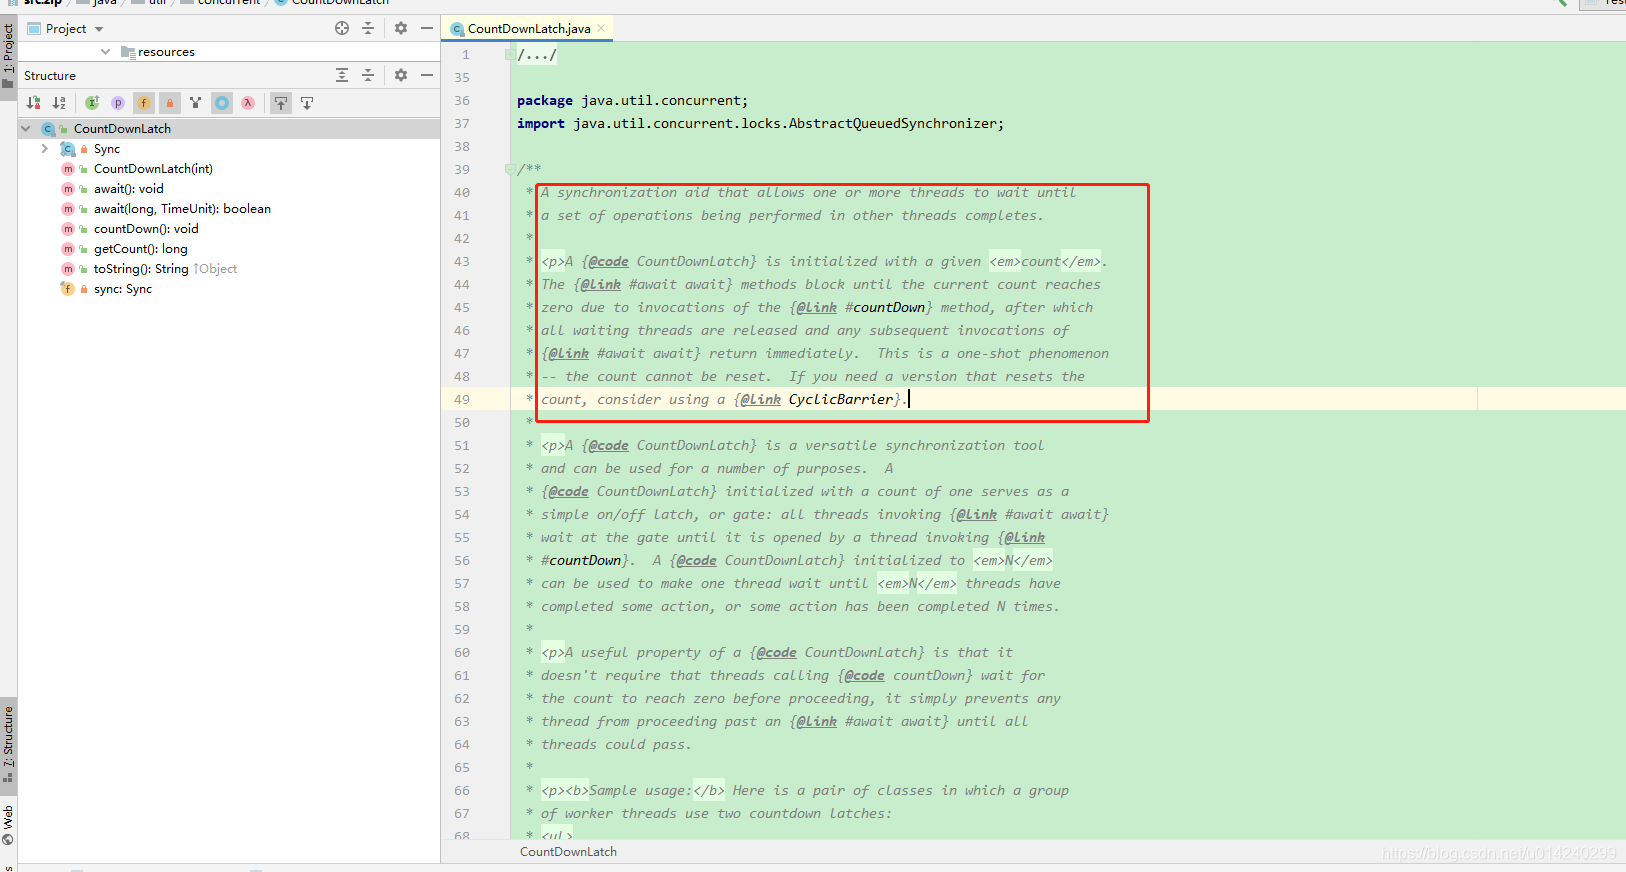Click the Sync class icon
1626x872 pixels.
pyautogui.click(x=68, y=149)
